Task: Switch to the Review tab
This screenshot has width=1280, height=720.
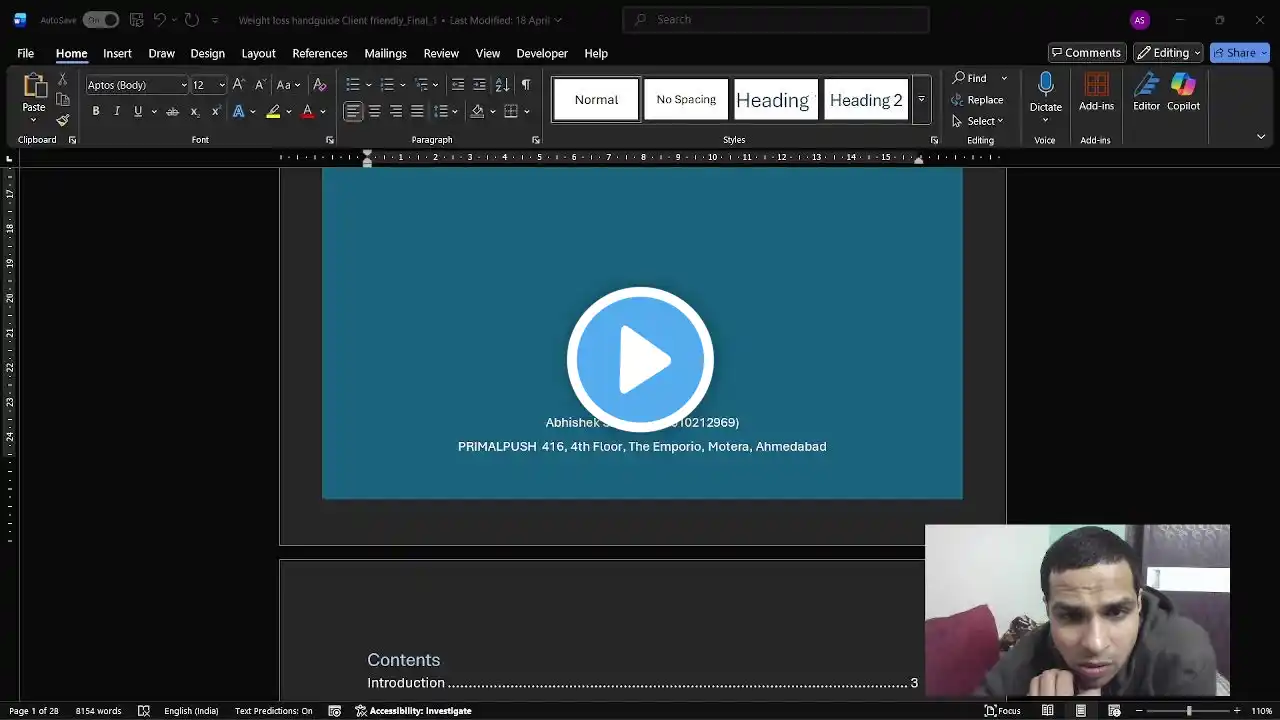Action: [441, 53]
